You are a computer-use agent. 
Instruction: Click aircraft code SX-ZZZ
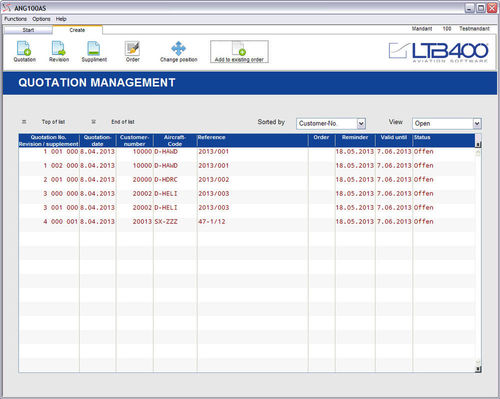click(x=166, y=222)
